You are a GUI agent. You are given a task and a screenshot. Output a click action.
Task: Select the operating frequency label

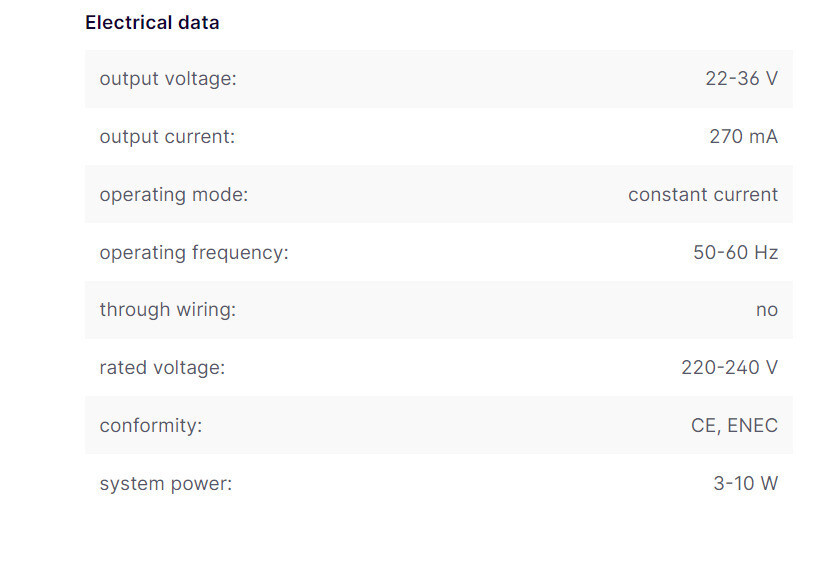click(x=194, y=252)
